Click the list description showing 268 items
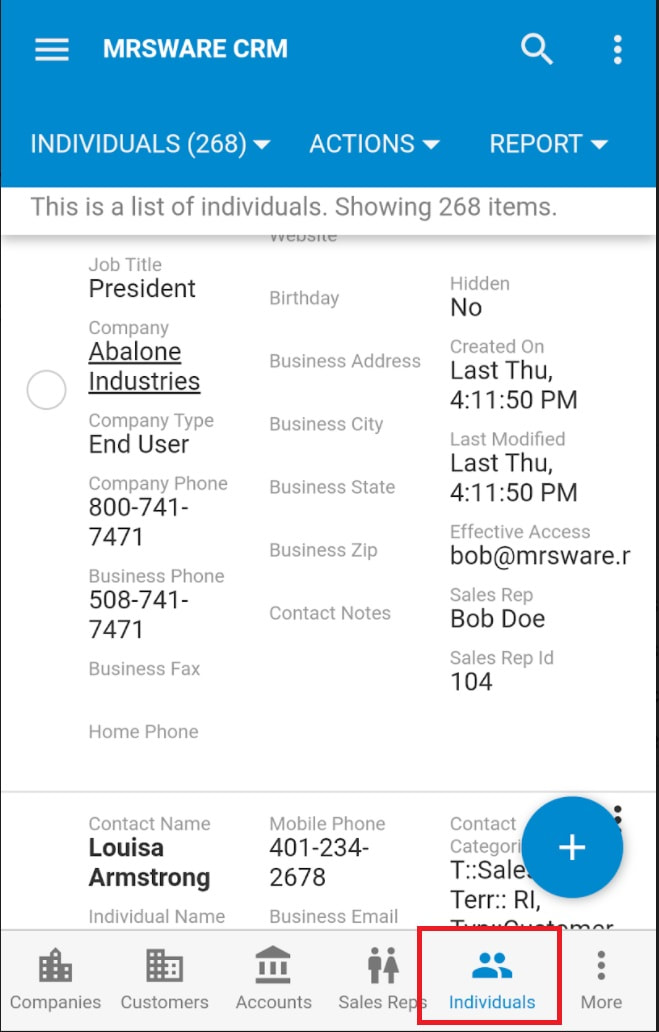This screenshot has height=1032, width=659. point(294,207)
